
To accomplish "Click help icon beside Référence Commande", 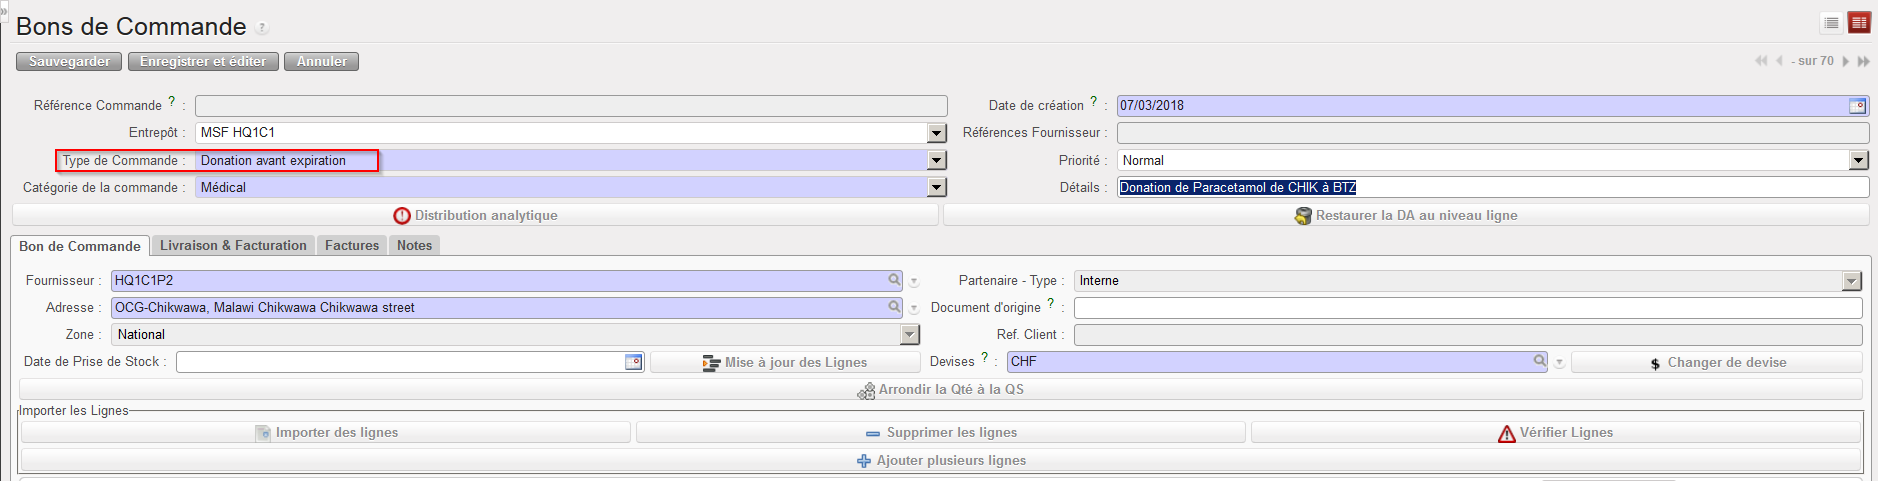I will 172,102.
